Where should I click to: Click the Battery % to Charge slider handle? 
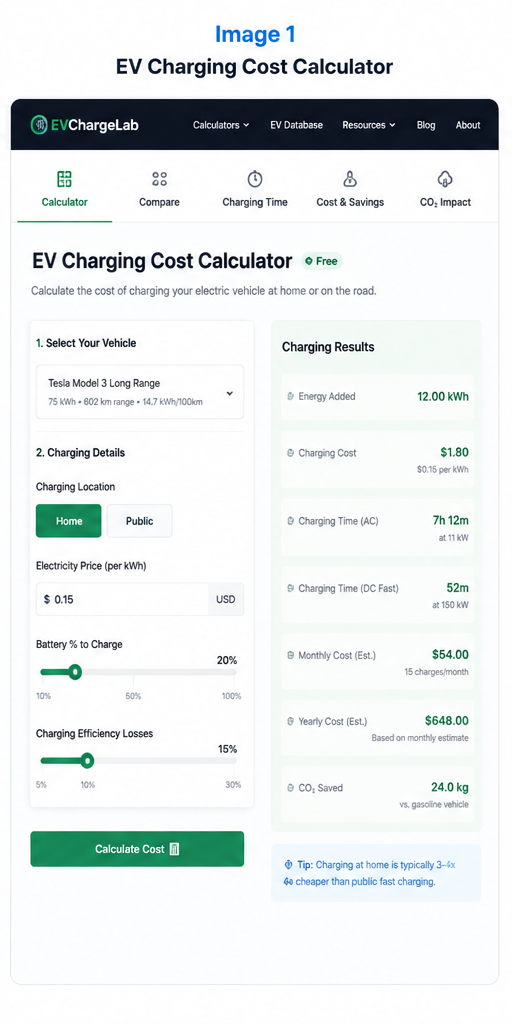click(x=75, y=671)
